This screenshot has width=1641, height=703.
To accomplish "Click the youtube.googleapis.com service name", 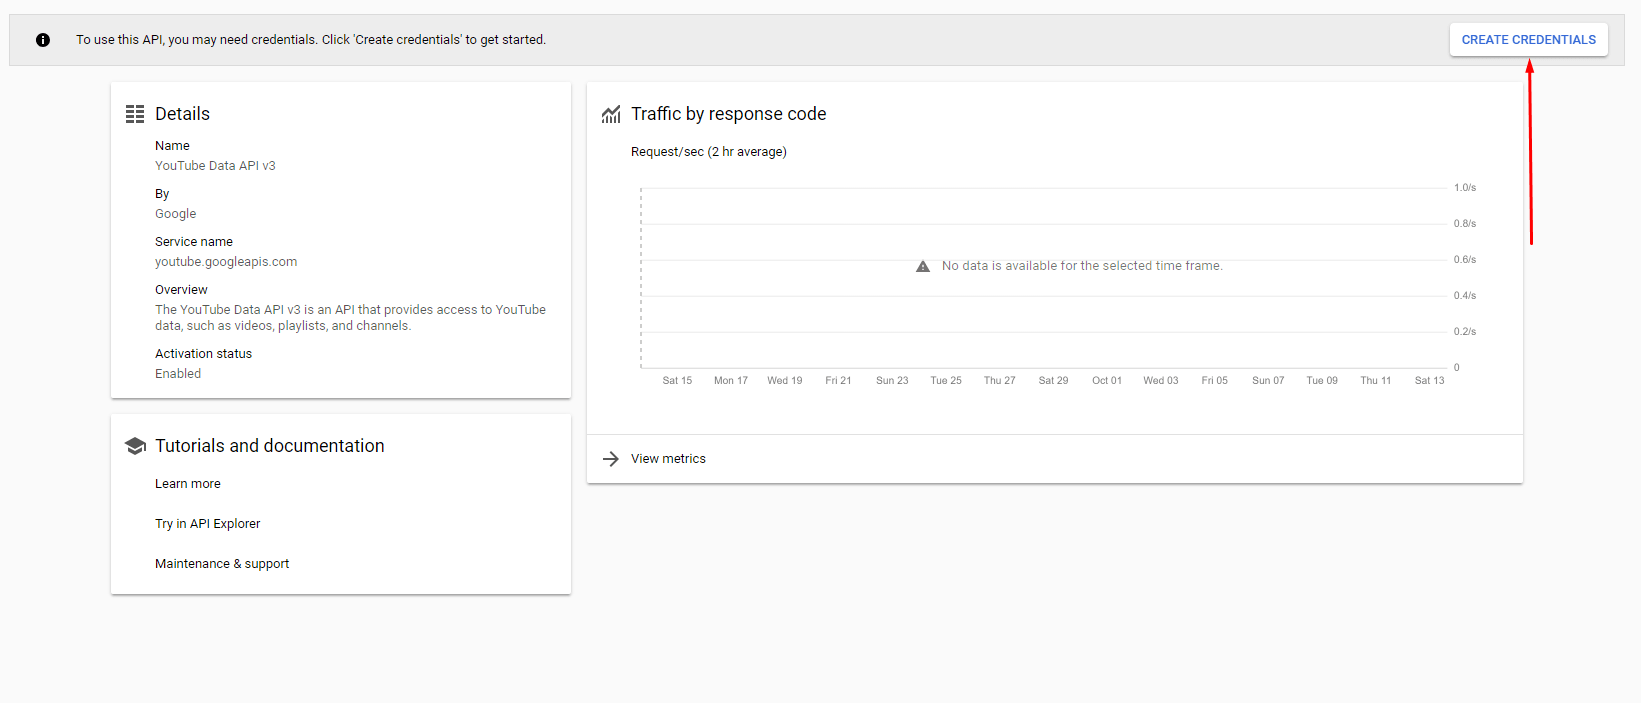I will coord(226,262).
